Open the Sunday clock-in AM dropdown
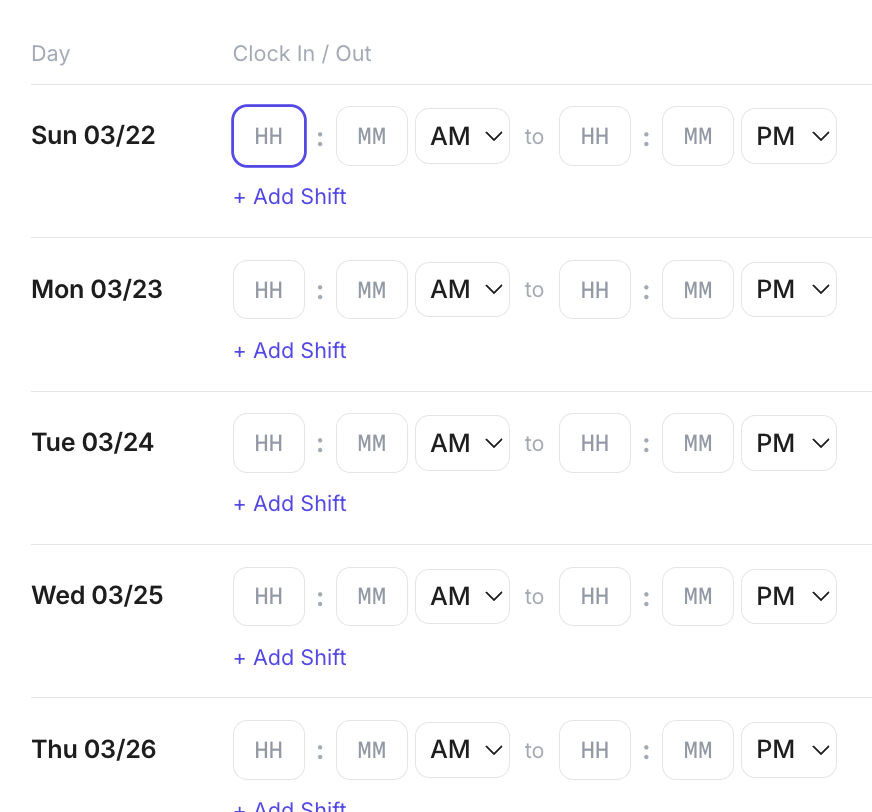The width and height of the screenshot is (872, 812). click(x=462, y=136)
